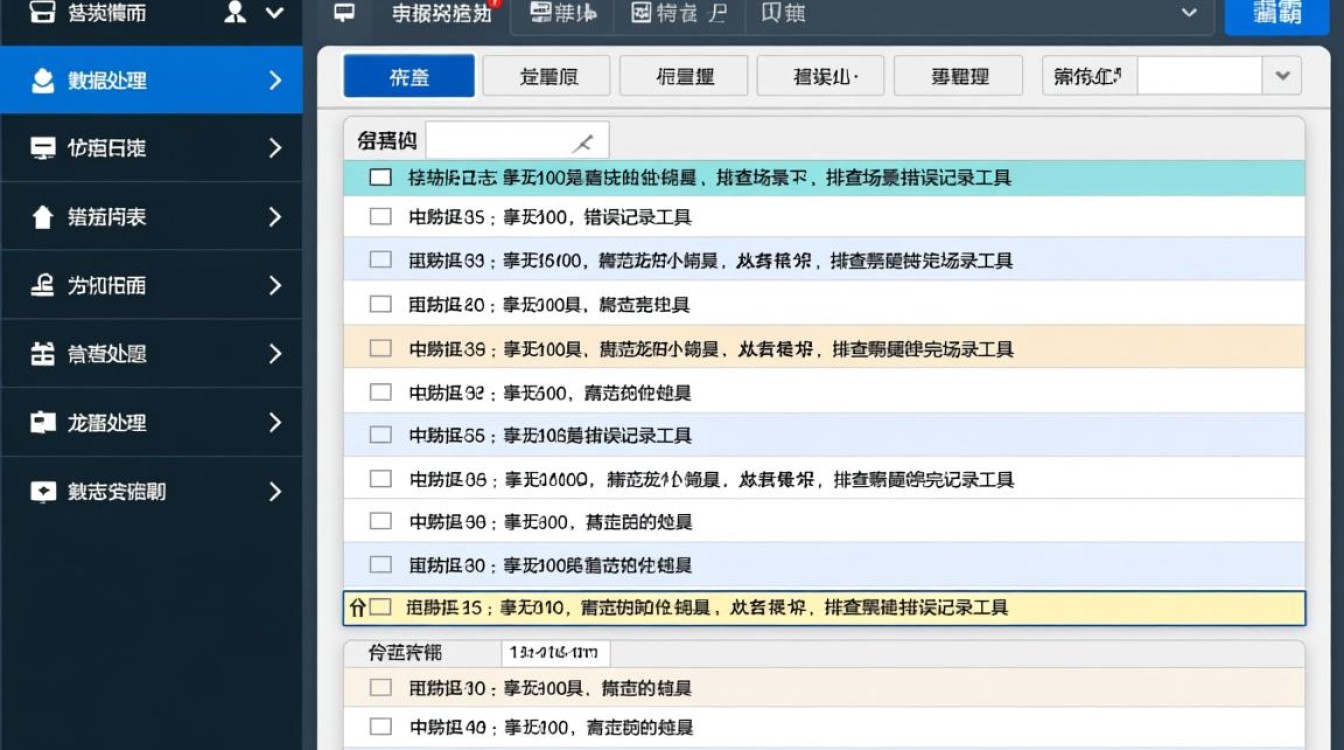Screen dimensions: 1344x750
Task: Click the monitor icon on the top toolbar
Action: click(344, 12)
